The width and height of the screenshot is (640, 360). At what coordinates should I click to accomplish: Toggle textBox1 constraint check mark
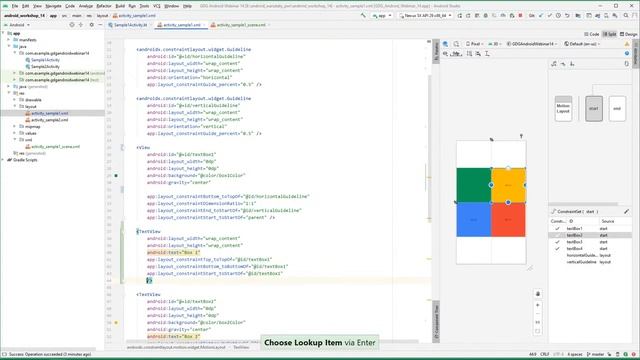tap(557, 229)
